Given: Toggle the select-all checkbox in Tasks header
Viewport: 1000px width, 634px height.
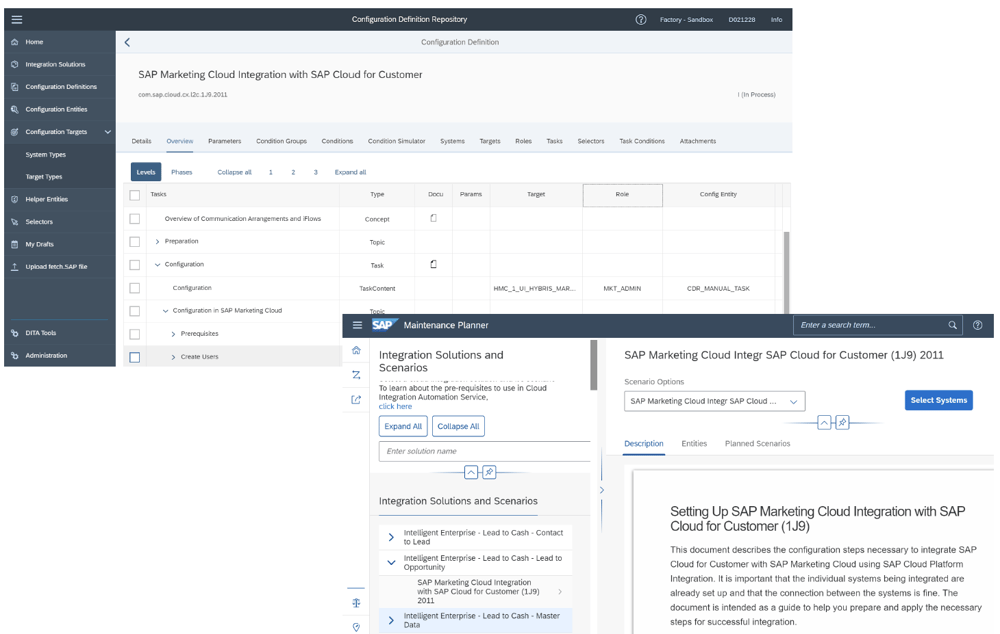Looking at the screenshot, I should coord(135,195).
